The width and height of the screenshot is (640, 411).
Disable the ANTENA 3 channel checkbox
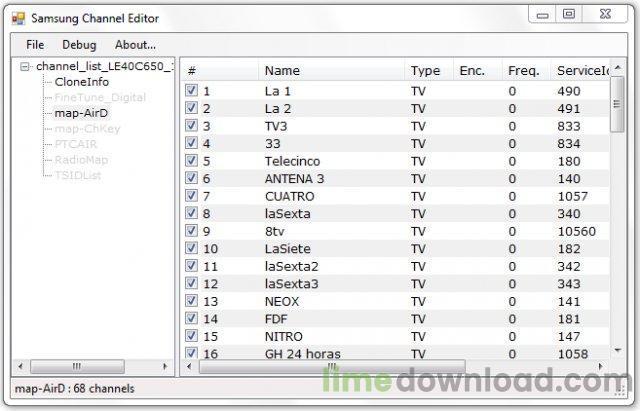pyautogui.click(x=192, y=178)
